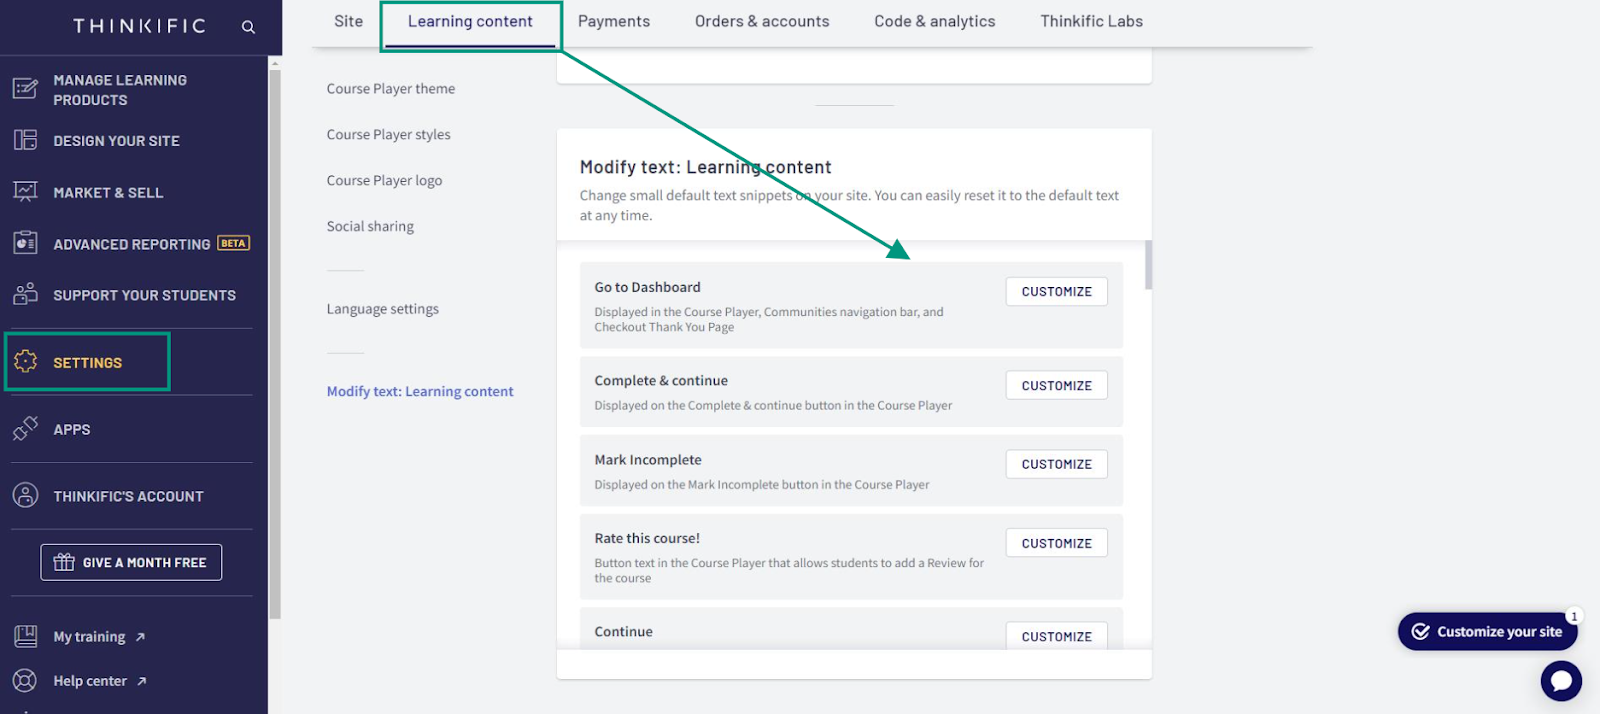Screen dimensions: 1600x714
Task: Go to Social sharing section
Action: coord(370,227)
